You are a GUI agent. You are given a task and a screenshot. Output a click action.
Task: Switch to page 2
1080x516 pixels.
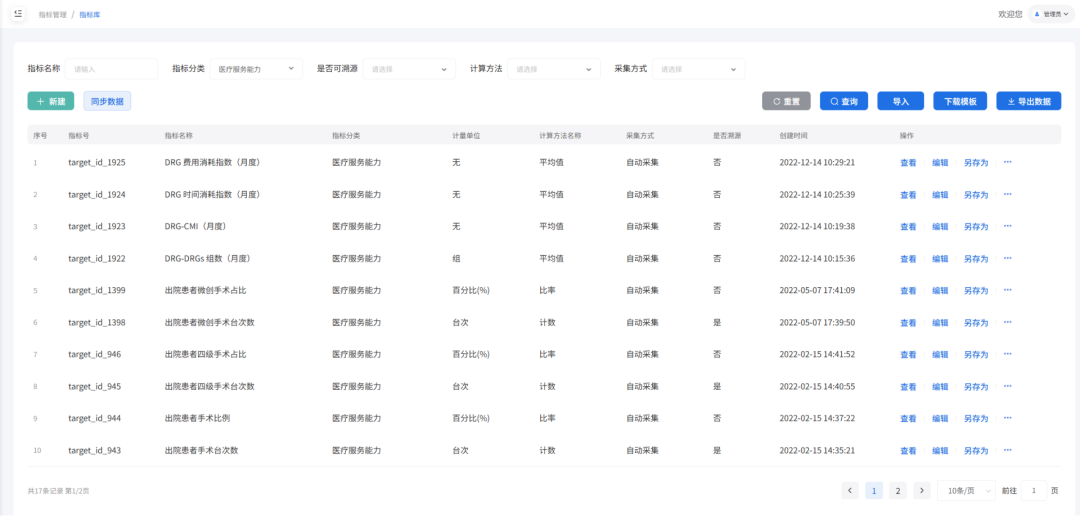[898, 490]
